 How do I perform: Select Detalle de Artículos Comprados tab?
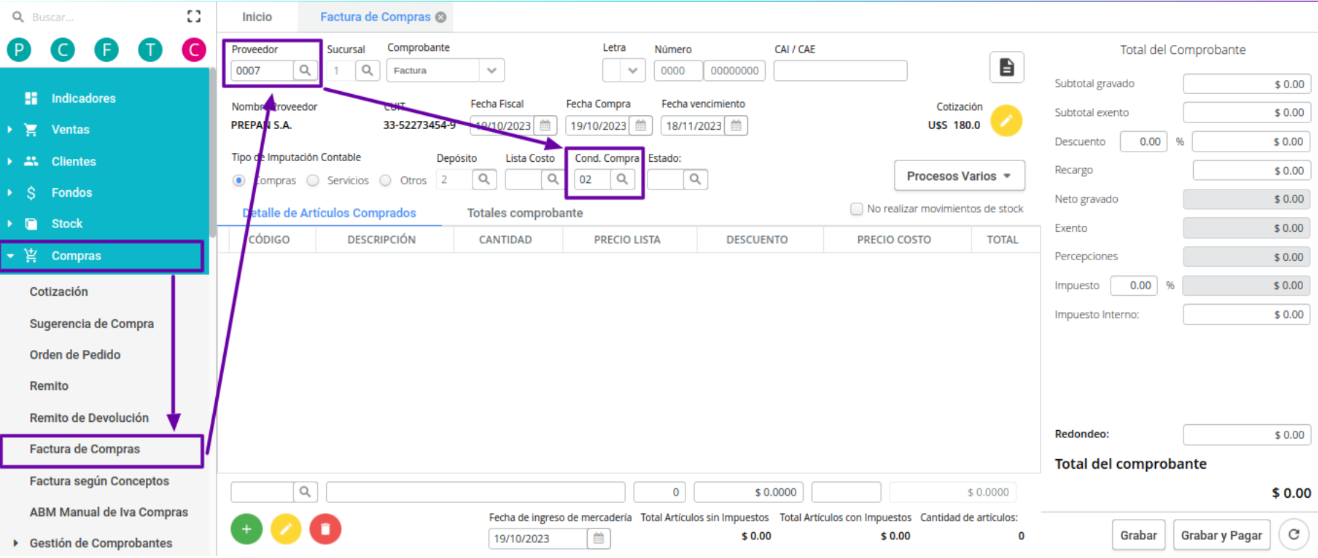pyautogui.click(x=329, y=213)
